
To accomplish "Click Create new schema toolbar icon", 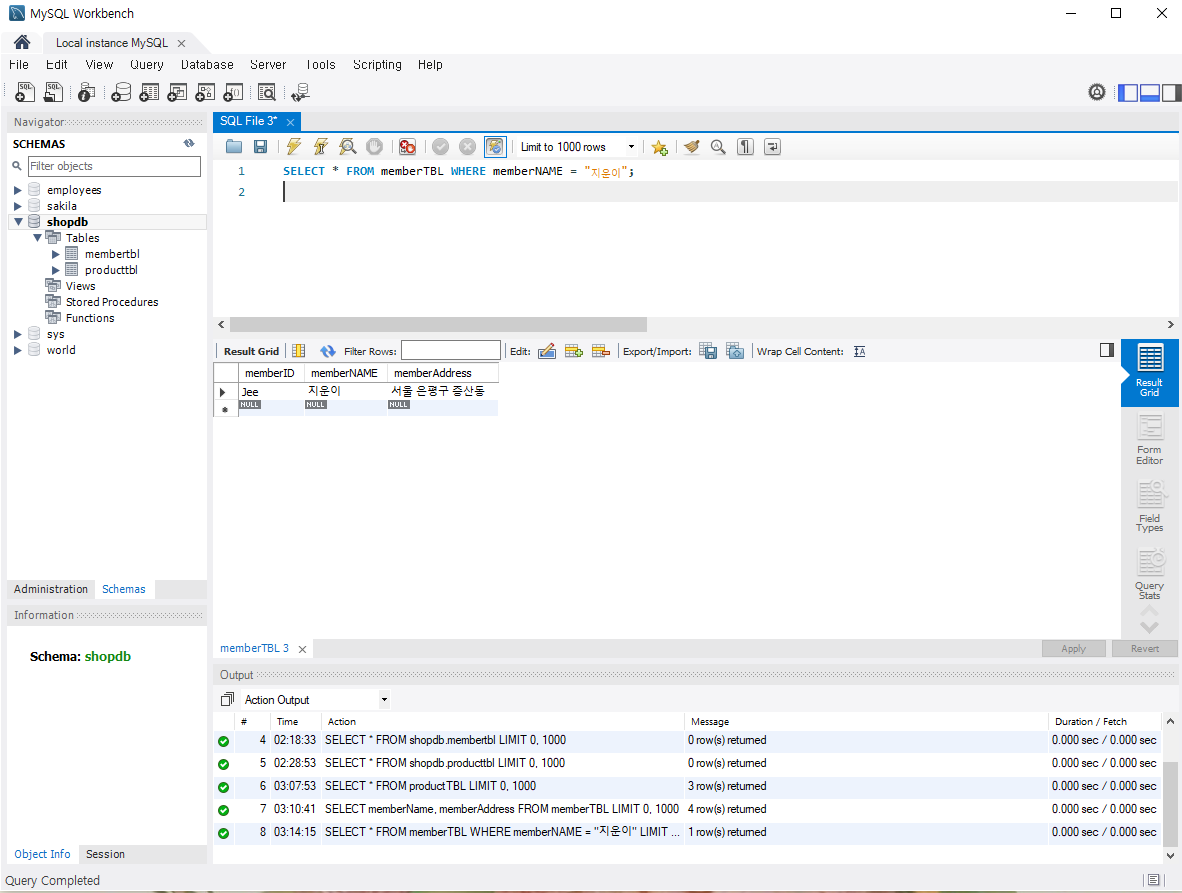I will pos(121,92).
